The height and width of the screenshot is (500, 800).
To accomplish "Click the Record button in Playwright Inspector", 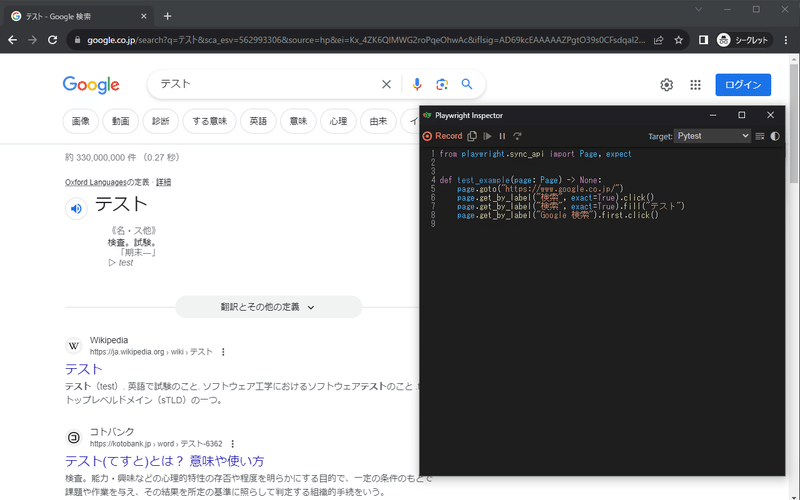I will [442, 136].
